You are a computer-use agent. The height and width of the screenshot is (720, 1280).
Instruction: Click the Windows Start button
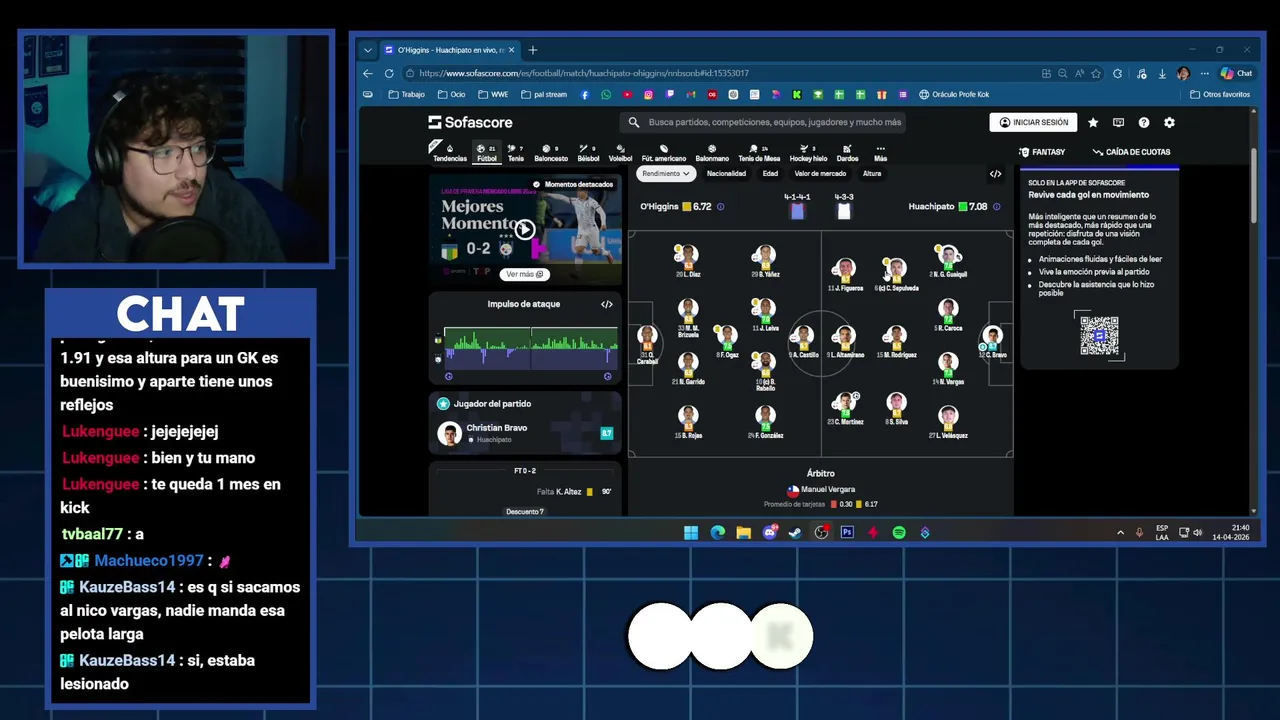tap(691, 533)
